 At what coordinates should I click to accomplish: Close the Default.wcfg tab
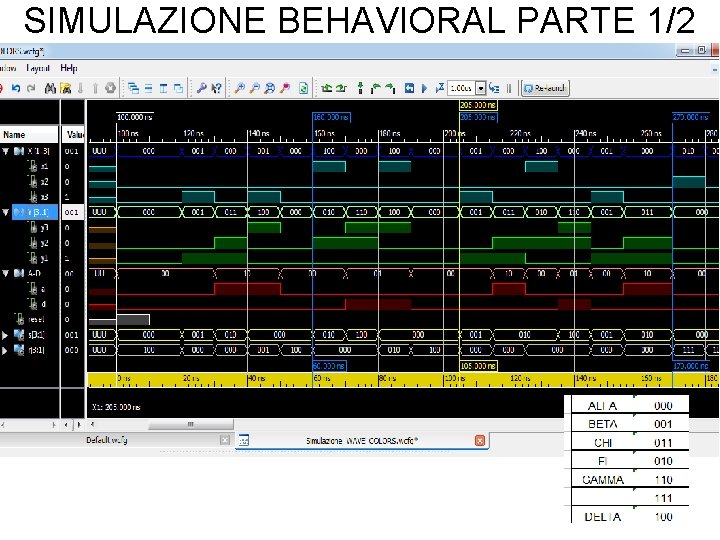tap(225, 440)
